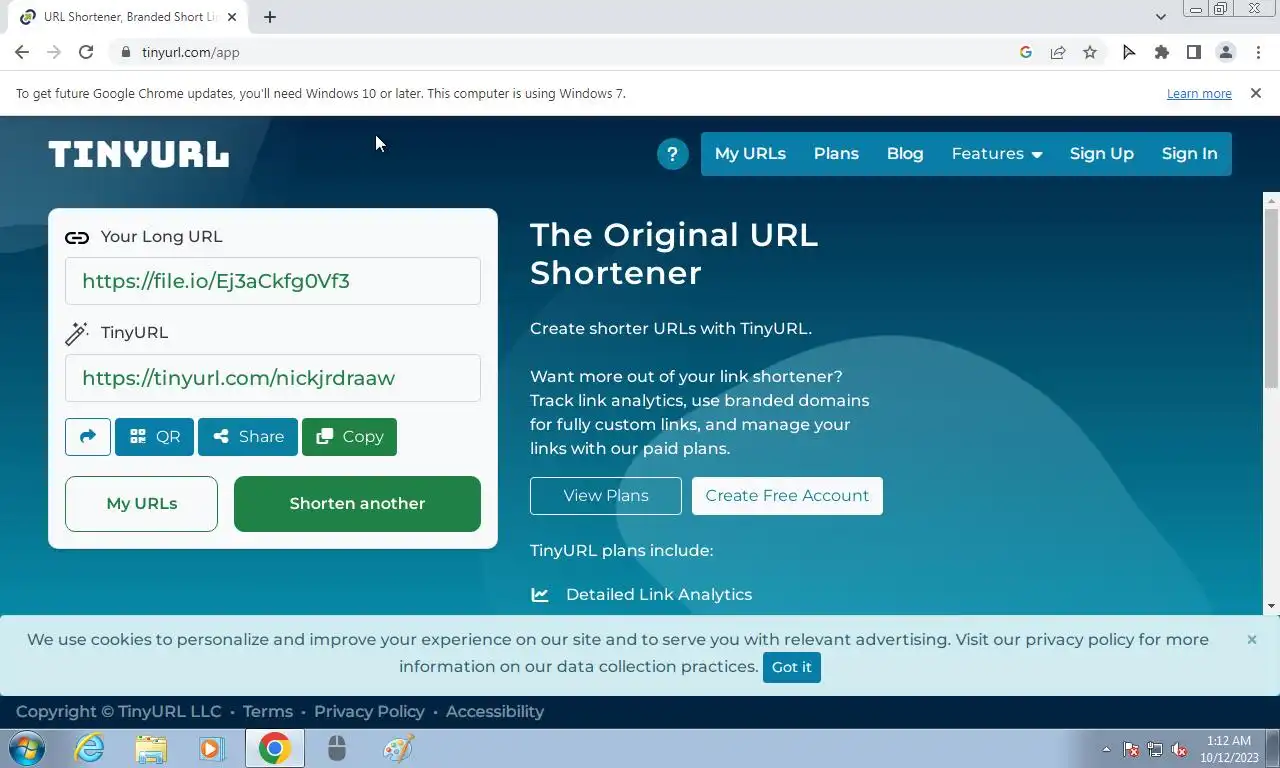Open the Windows Start menu
This screenshot has width=1280, height=768.
click(x=27, y=748)
